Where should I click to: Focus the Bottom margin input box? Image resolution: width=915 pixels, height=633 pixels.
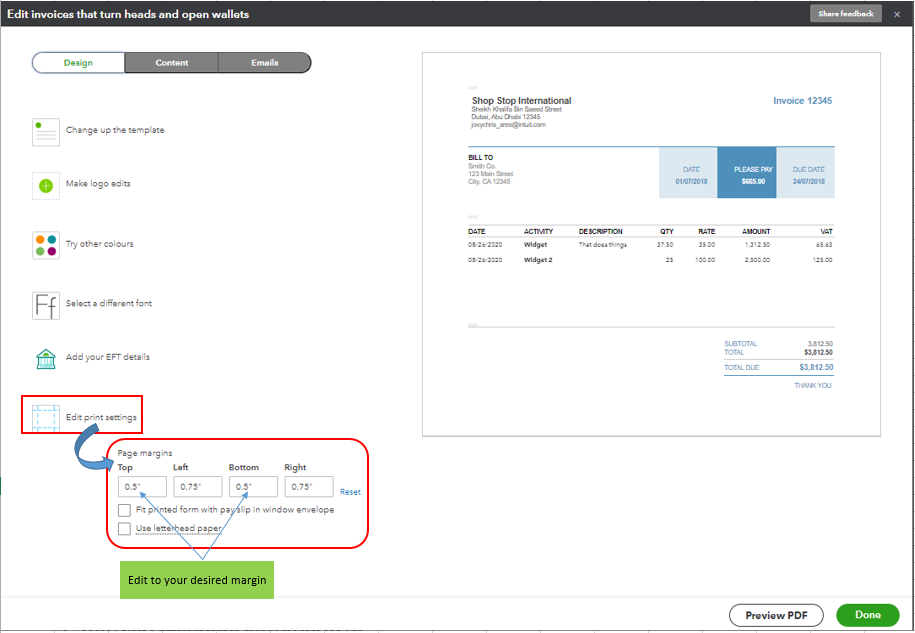[254, 487]
